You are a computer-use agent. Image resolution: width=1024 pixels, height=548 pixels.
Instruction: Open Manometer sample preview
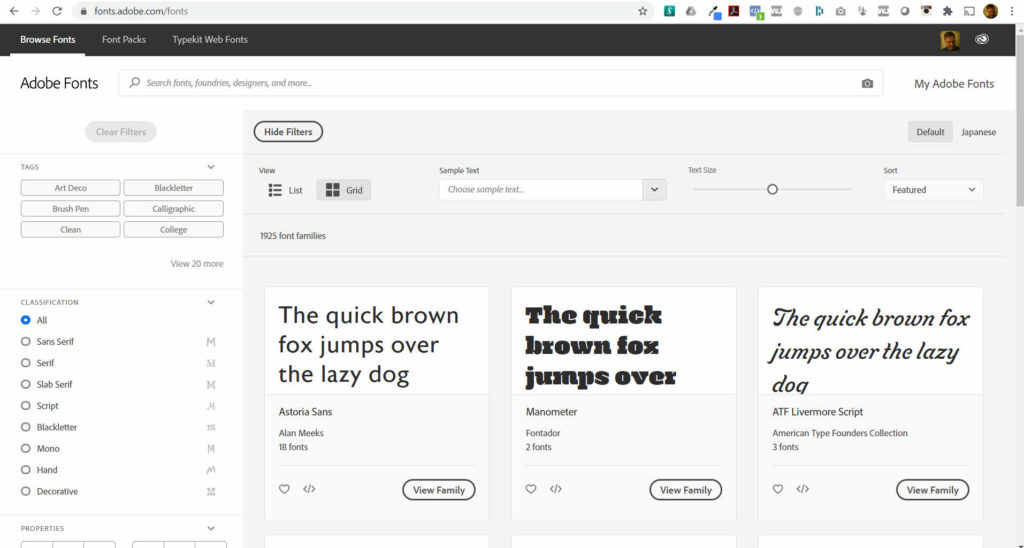click(x=624, y=341)
